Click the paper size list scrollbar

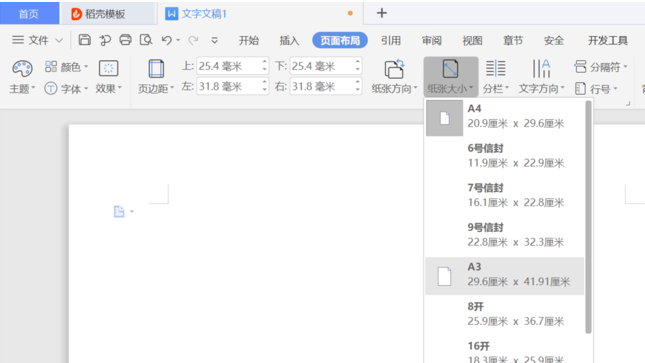[x=588, y=217]
